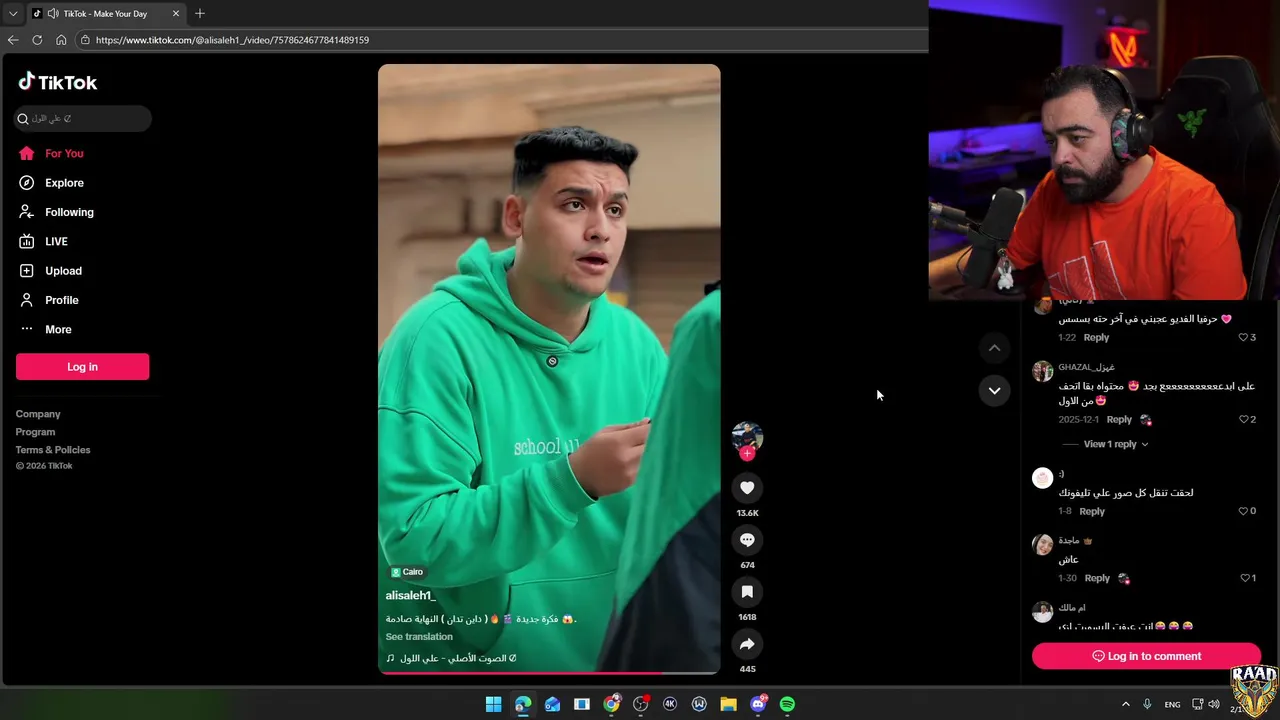Open the tab search dropdown arrow
Image resolution: width=1280 pixels, height=720 pixels.
pos(13,14)
